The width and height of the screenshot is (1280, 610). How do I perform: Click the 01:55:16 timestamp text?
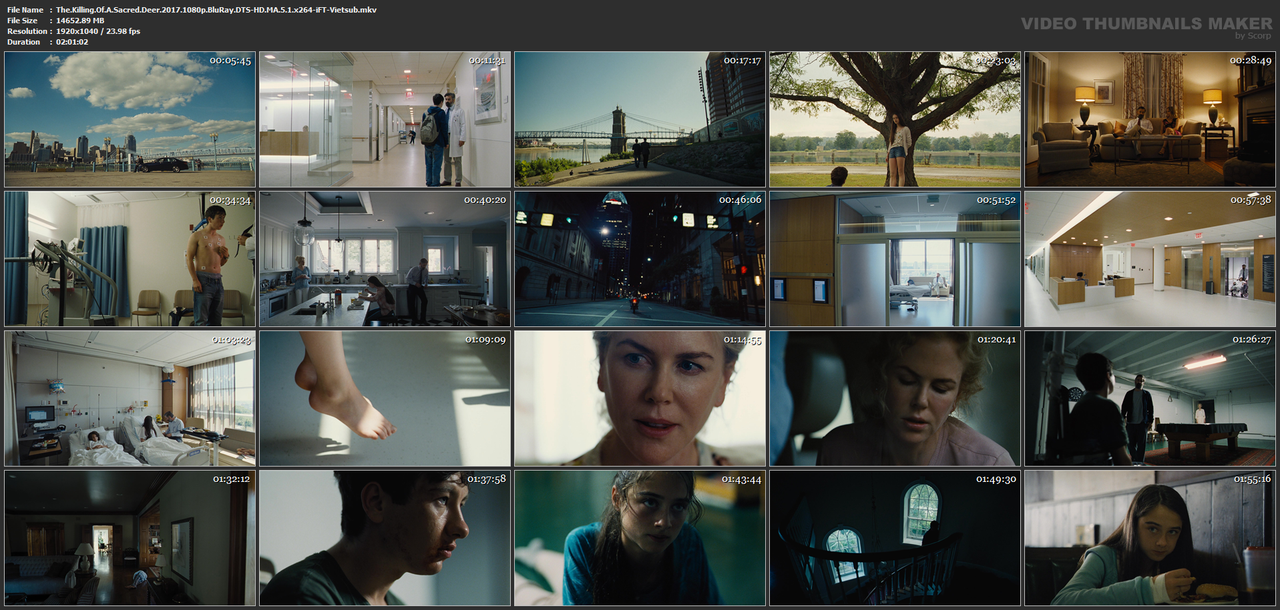[x=1251, y=480]
